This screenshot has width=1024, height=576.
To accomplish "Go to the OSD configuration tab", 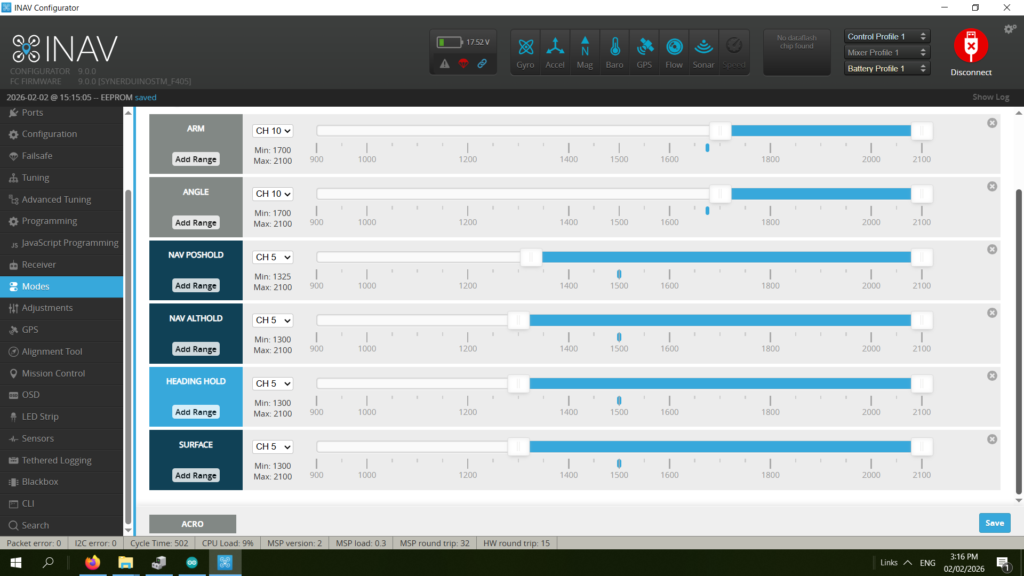I will tap(30, 395).
